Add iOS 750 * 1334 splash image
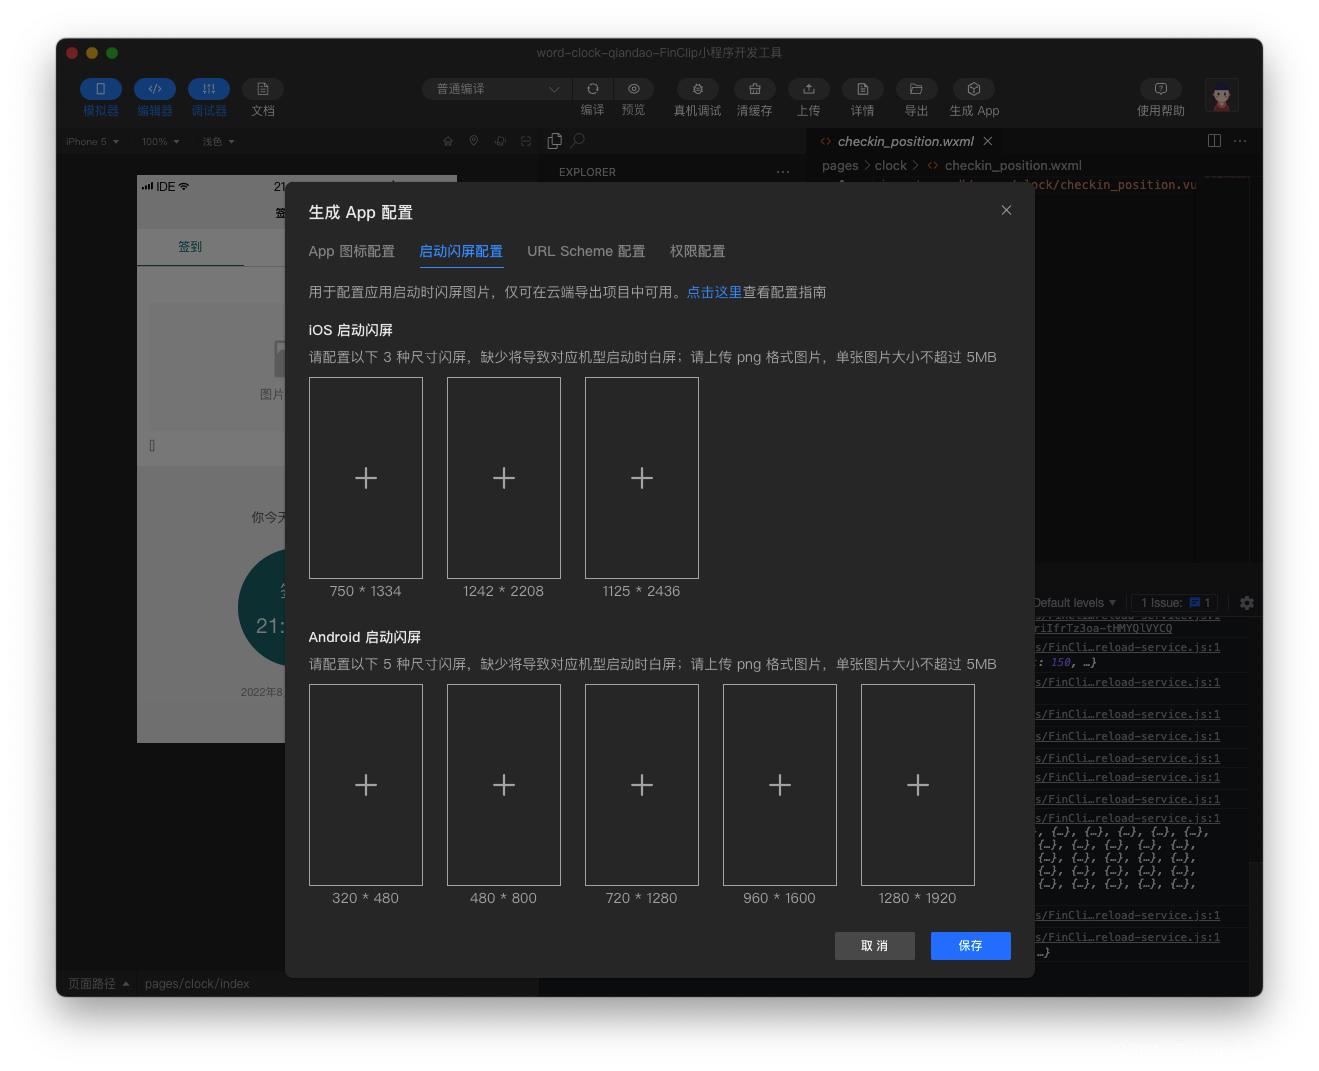Image resolution: width=1319 pixels, height=1071 pixels. pyautogui.click(x=366, y=478)
